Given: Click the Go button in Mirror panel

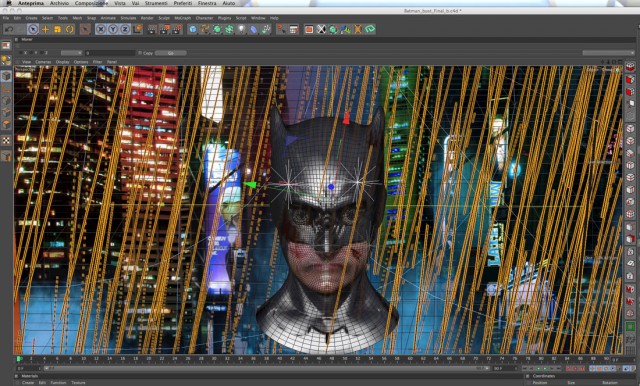Looking at the screenshot, I should tap(171, 53).
